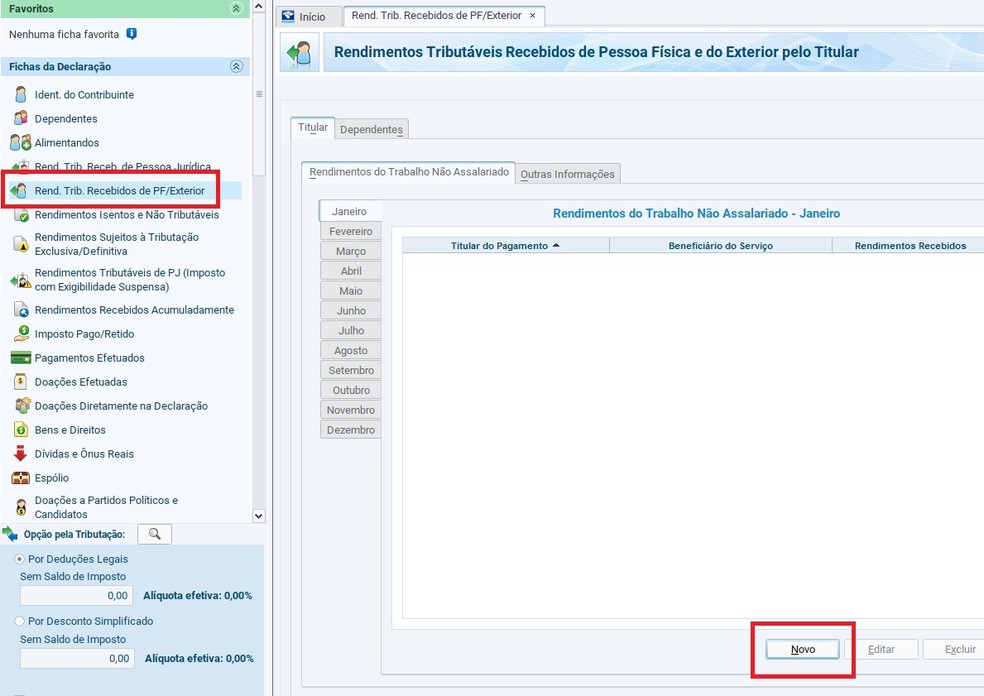Click the Pagamentos Efetuados card icon
Image resolution: width=984 pixels, height=696 pixels.
click(20, 358)
